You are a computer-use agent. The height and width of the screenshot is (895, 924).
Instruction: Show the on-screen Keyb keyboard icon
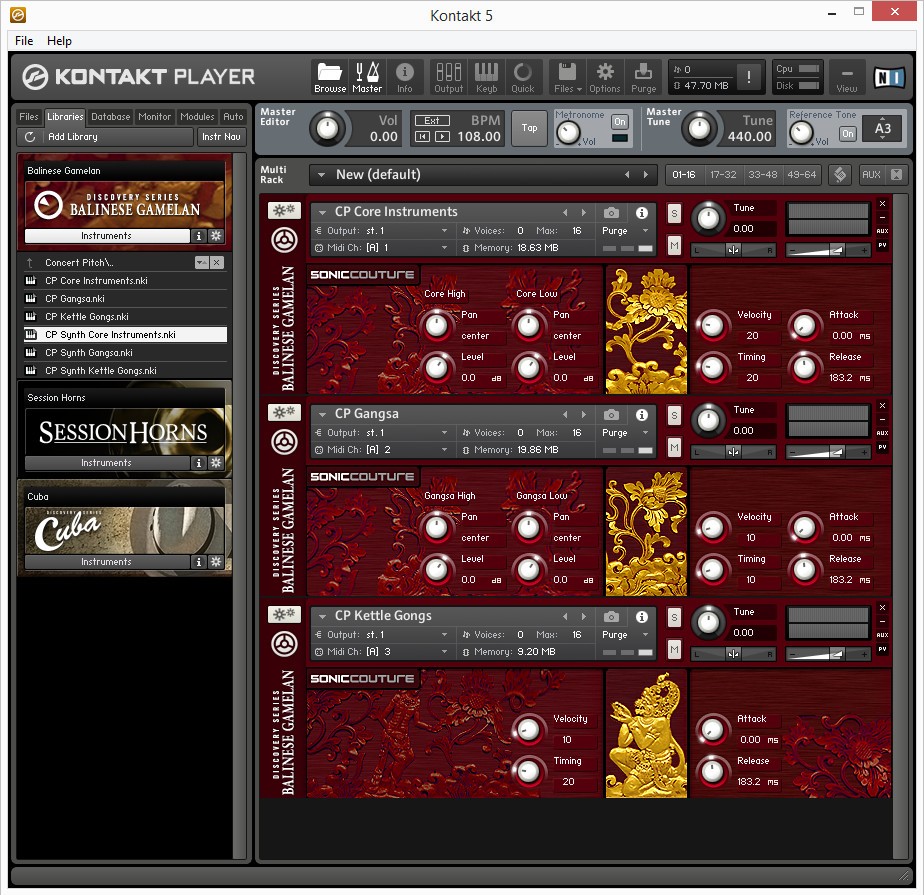pyautogui.click(x=486, y=77)
